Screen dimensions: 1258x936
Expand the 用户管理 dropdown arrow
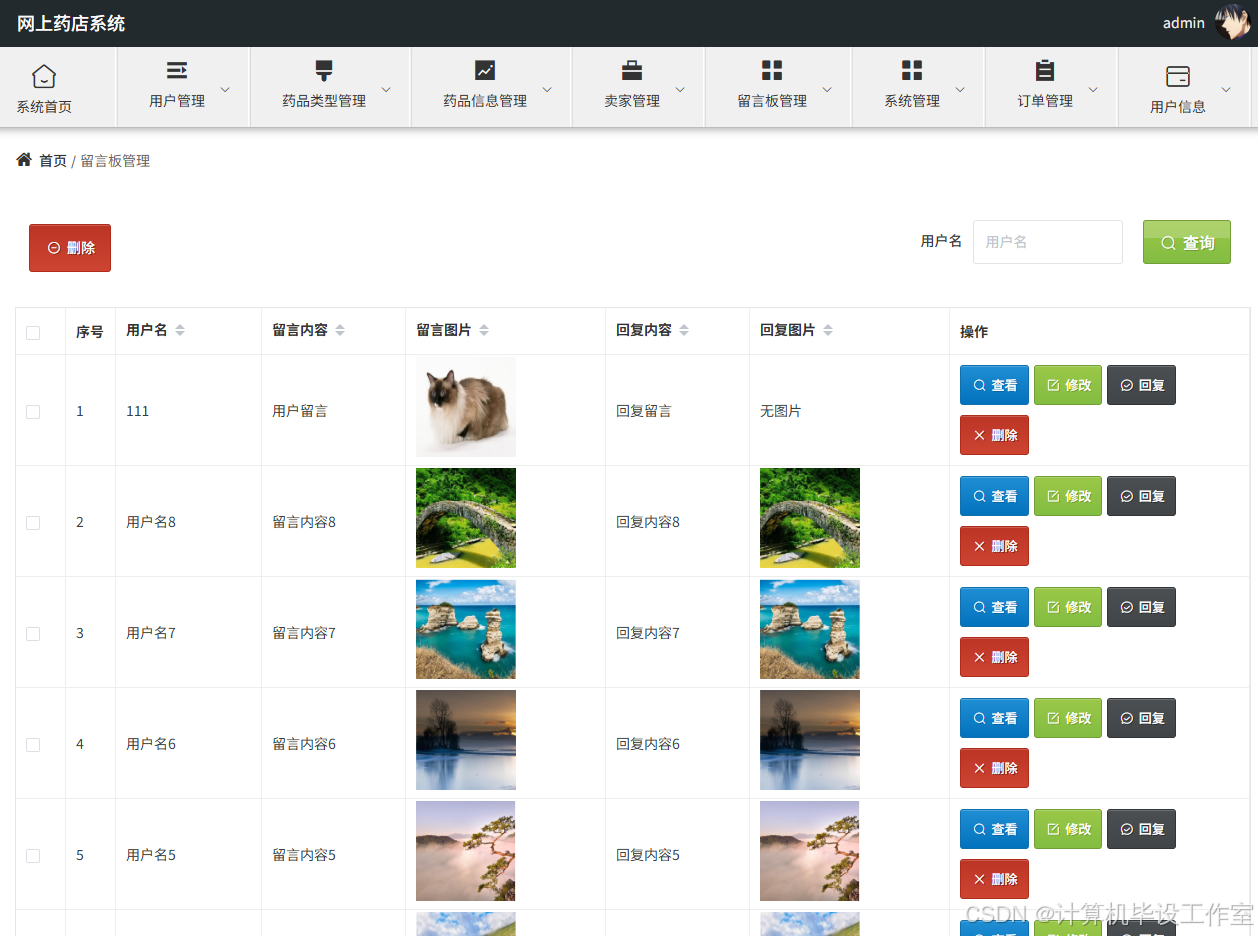(225, 90)
